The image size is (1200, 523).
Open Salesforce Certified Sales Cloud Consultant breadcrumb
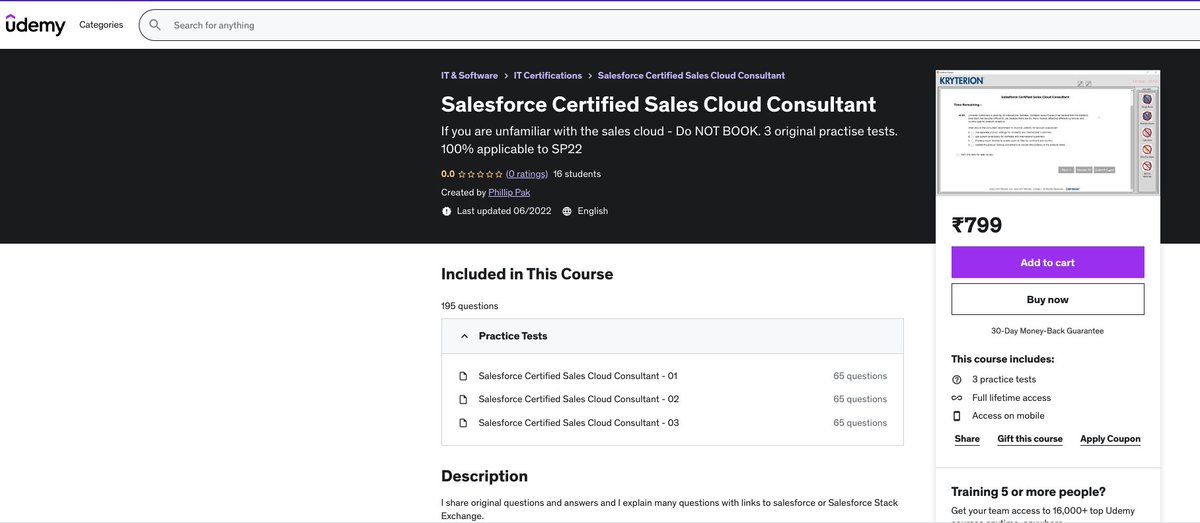[x=691, y=76]
